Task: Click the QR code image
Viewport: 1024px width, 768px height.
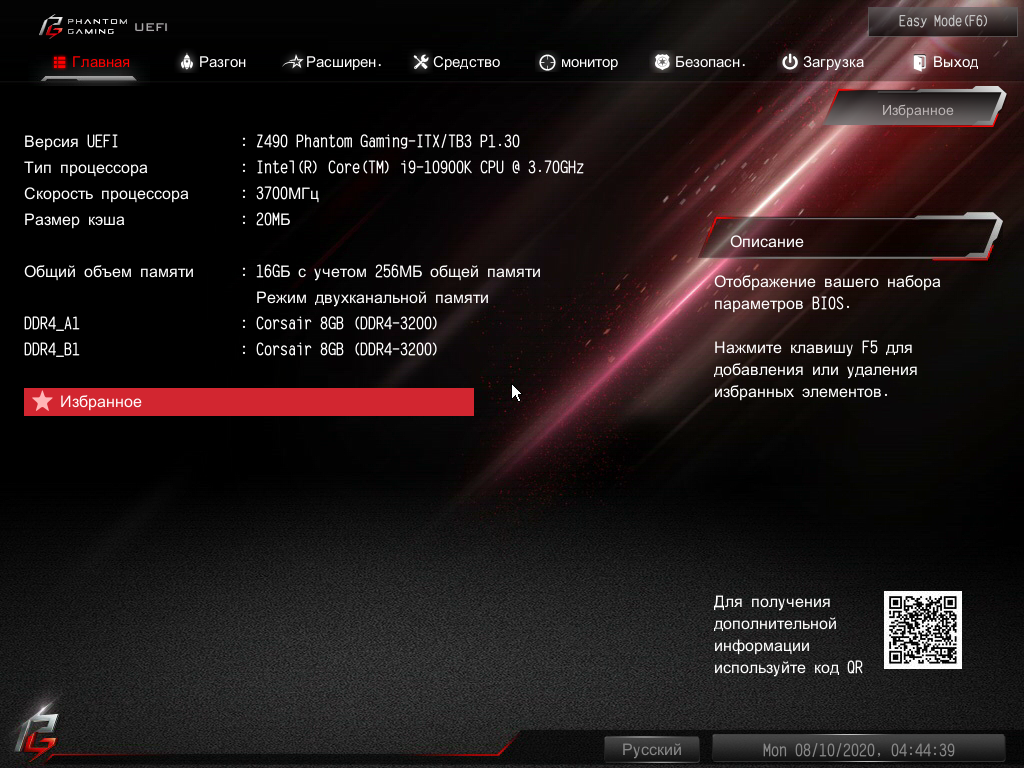Action: coord(923,630)
